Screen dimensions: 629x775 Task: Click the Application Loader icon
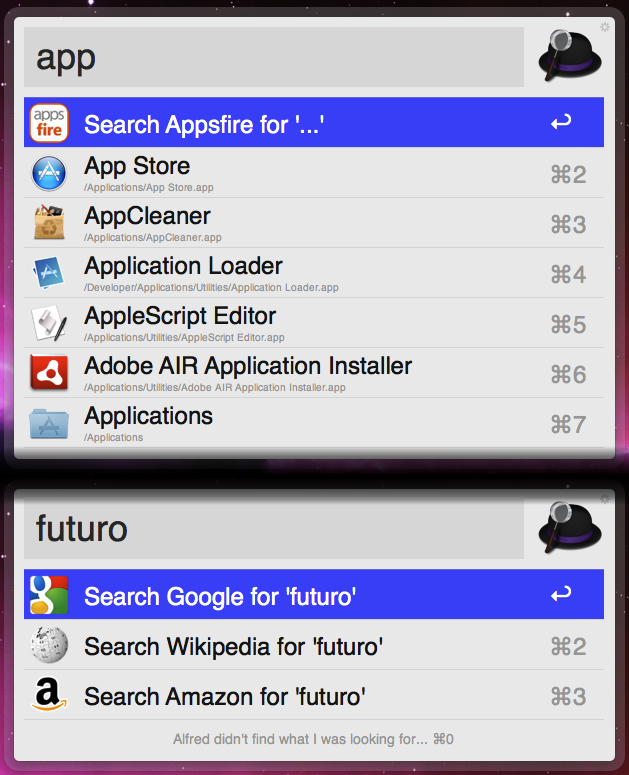48,272
